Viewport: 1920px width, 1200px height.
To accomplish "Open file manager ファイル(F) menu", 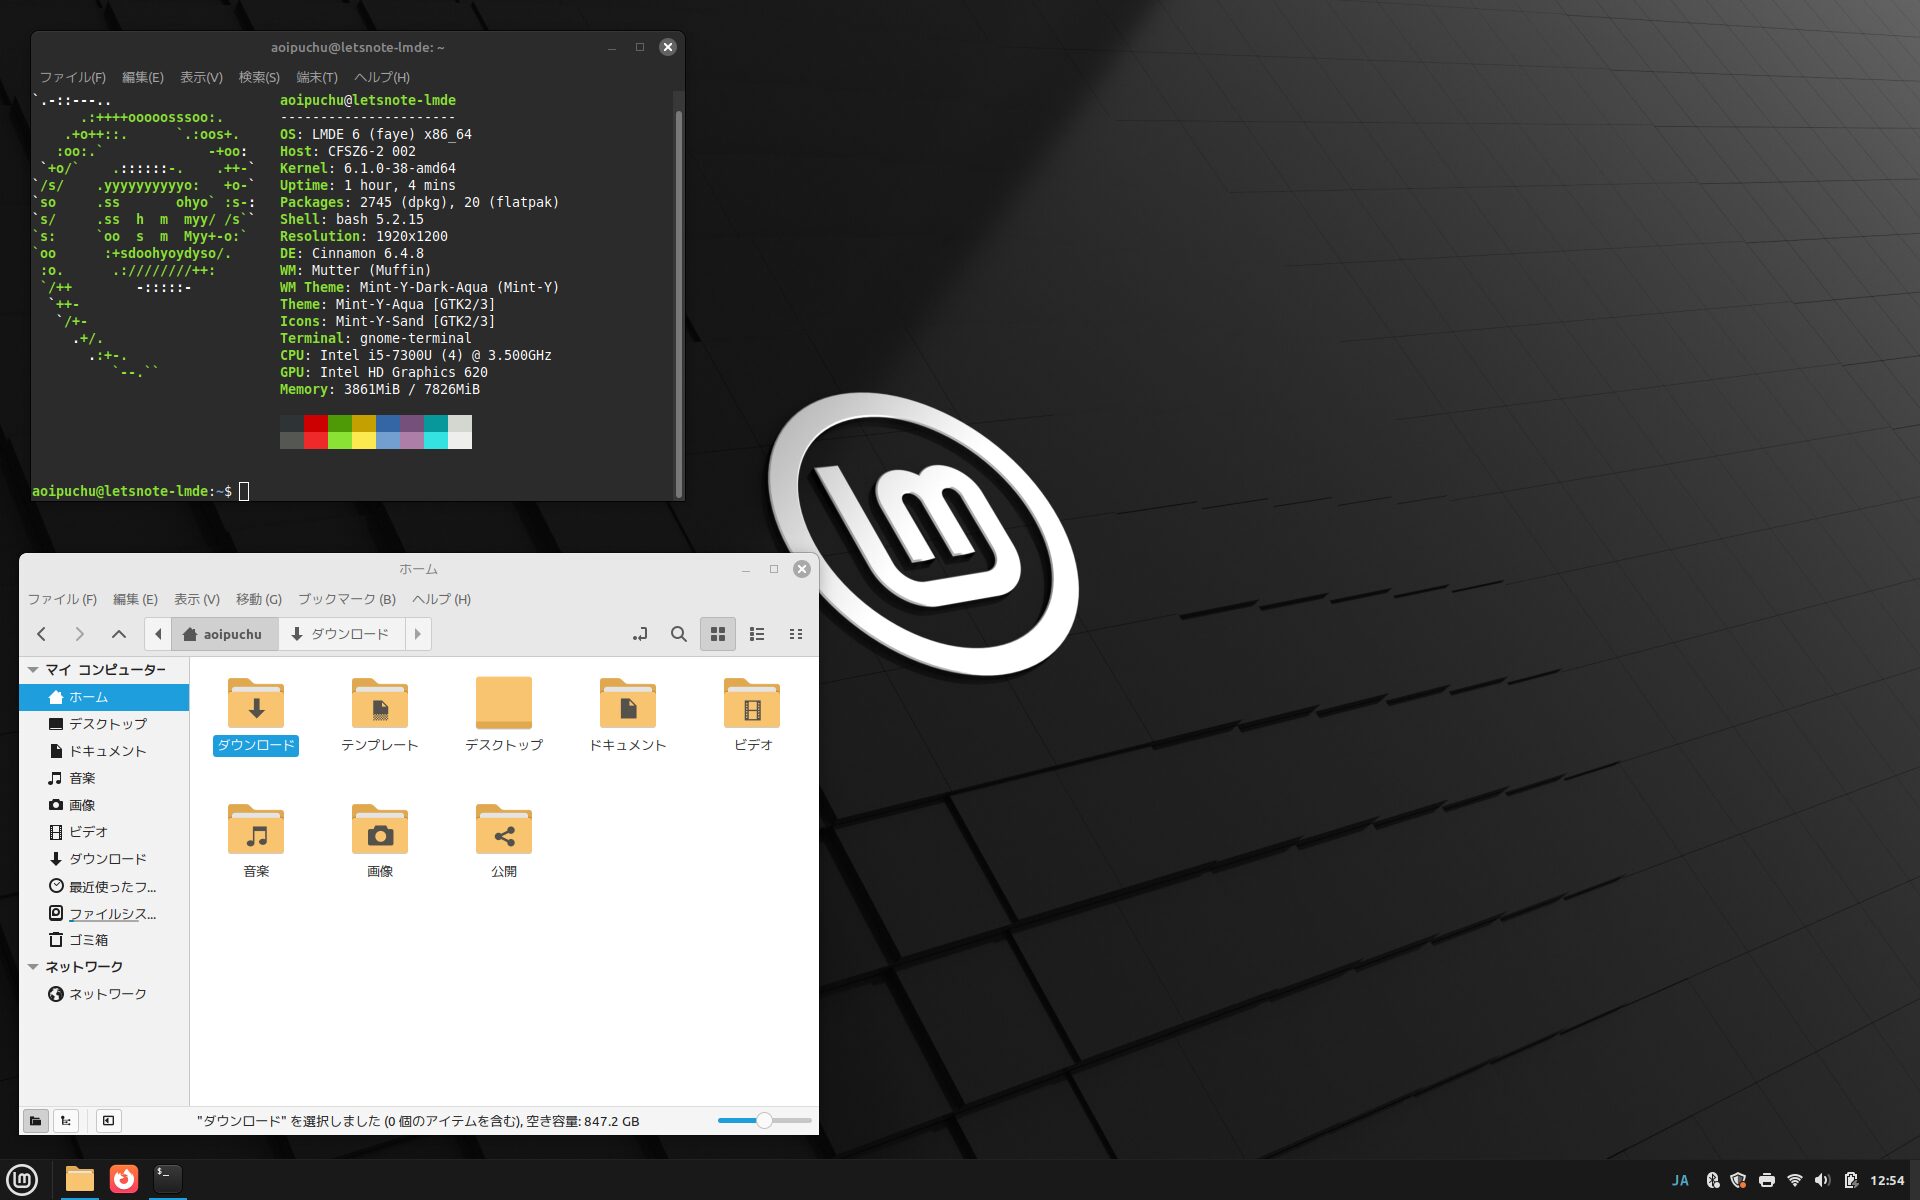I will (x=62, y=599).
